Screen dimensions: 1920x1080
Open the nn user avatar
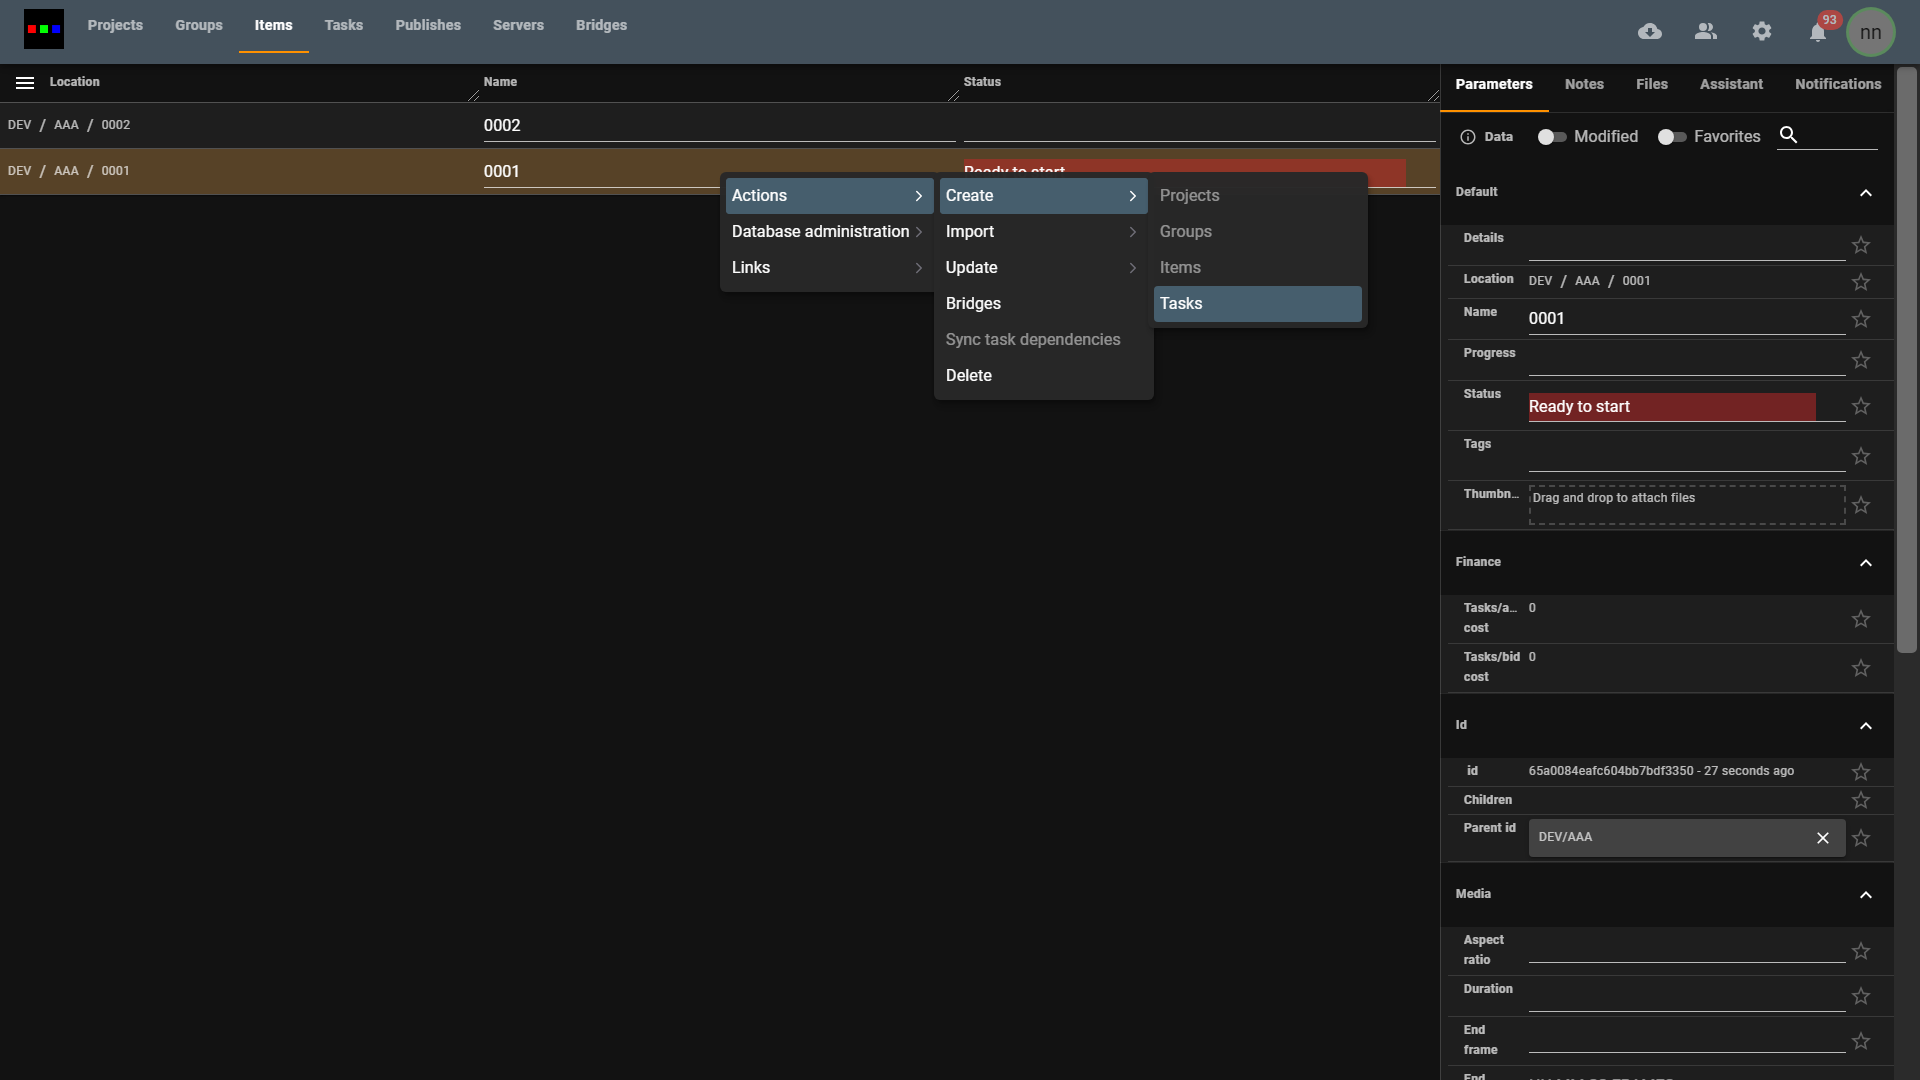click(x=1871, y=31)
